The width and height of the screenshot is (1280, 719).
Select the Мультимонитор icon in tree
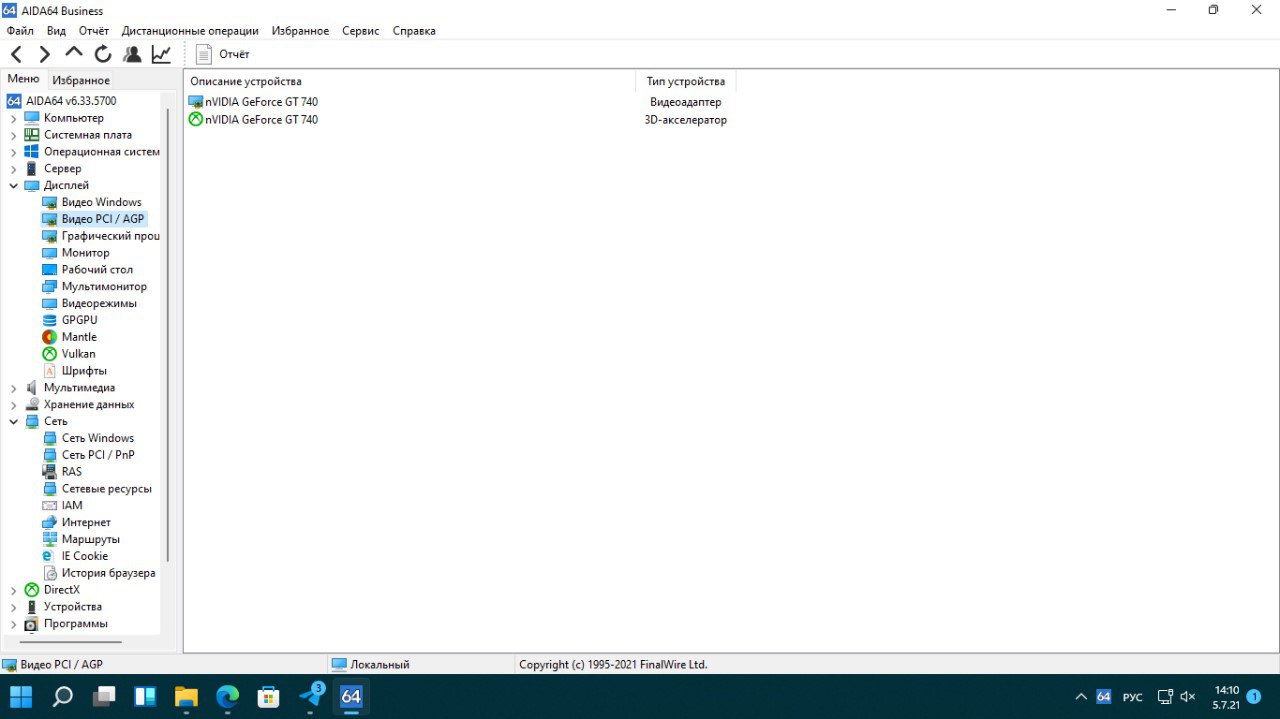point(50,287)
